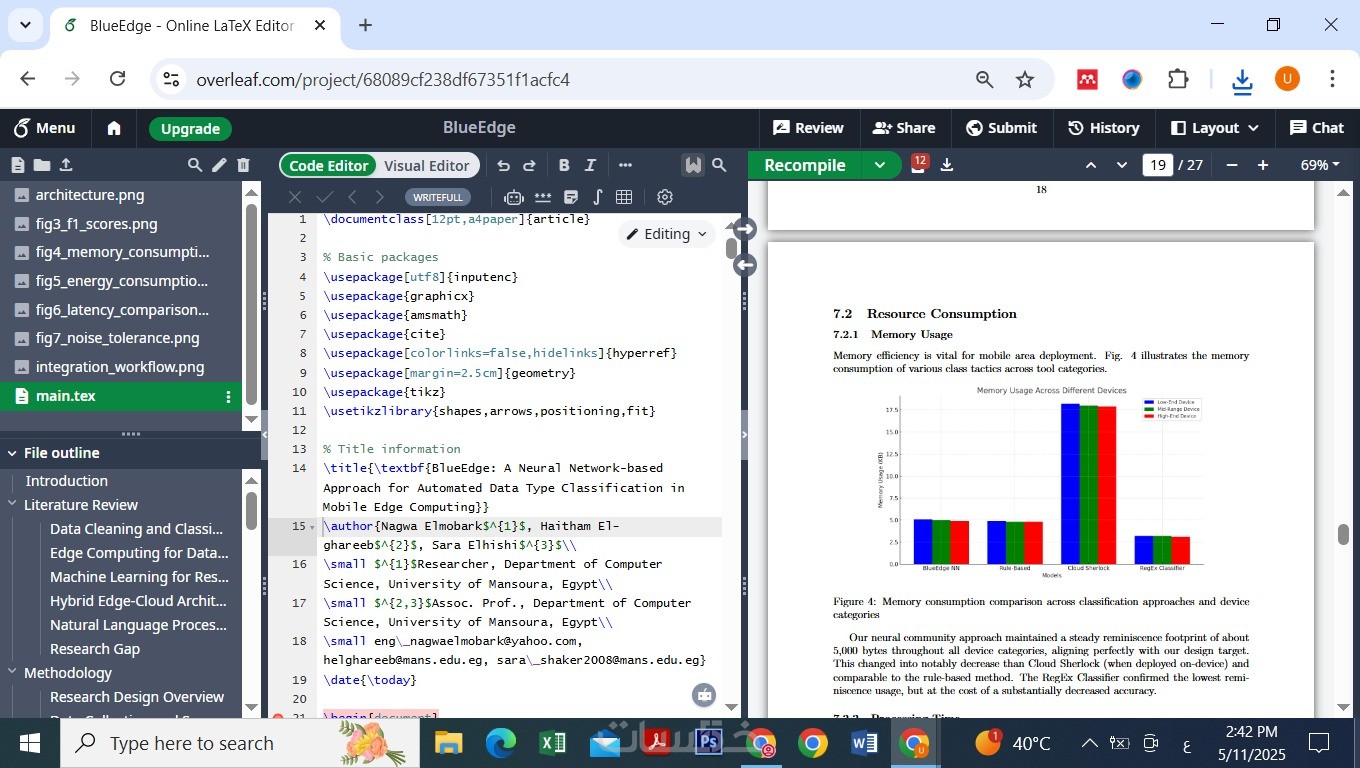This screenshot has width=1360, height=768.
Task: Toggle bold formatting
Action: (564, 166)
